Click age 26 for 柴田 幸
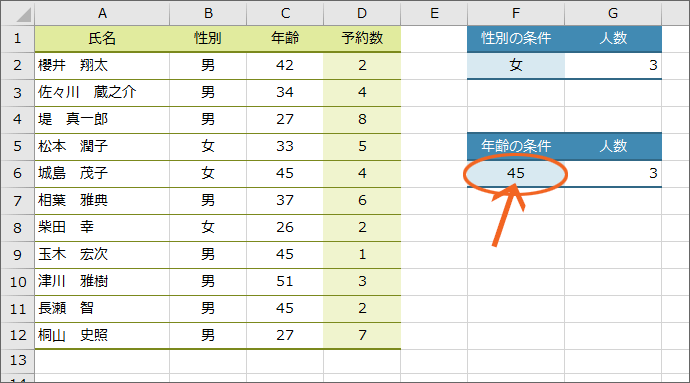 click(x=285, y=228)
